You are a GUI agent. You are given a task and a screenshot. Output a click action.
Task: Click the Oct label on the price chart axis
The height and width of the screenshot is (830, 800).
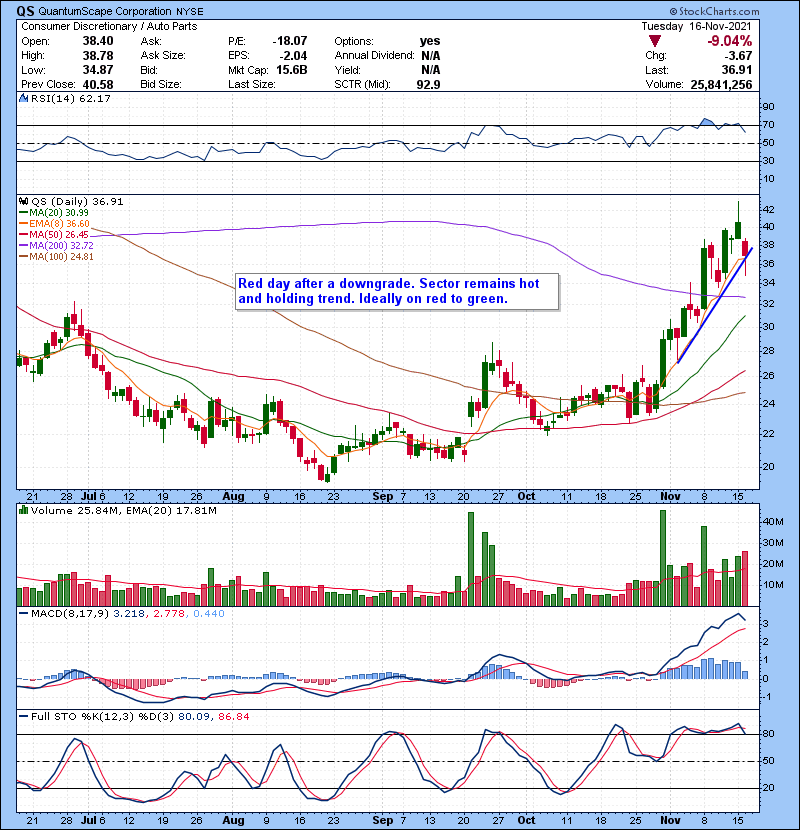[x=526, y=497]
